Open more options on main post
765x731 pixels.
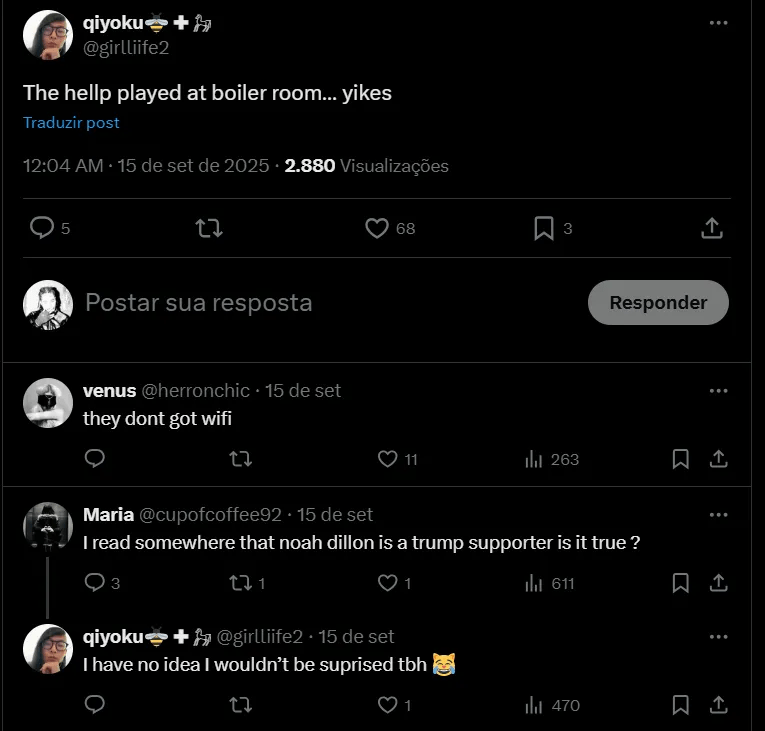(x=718, y=23)
